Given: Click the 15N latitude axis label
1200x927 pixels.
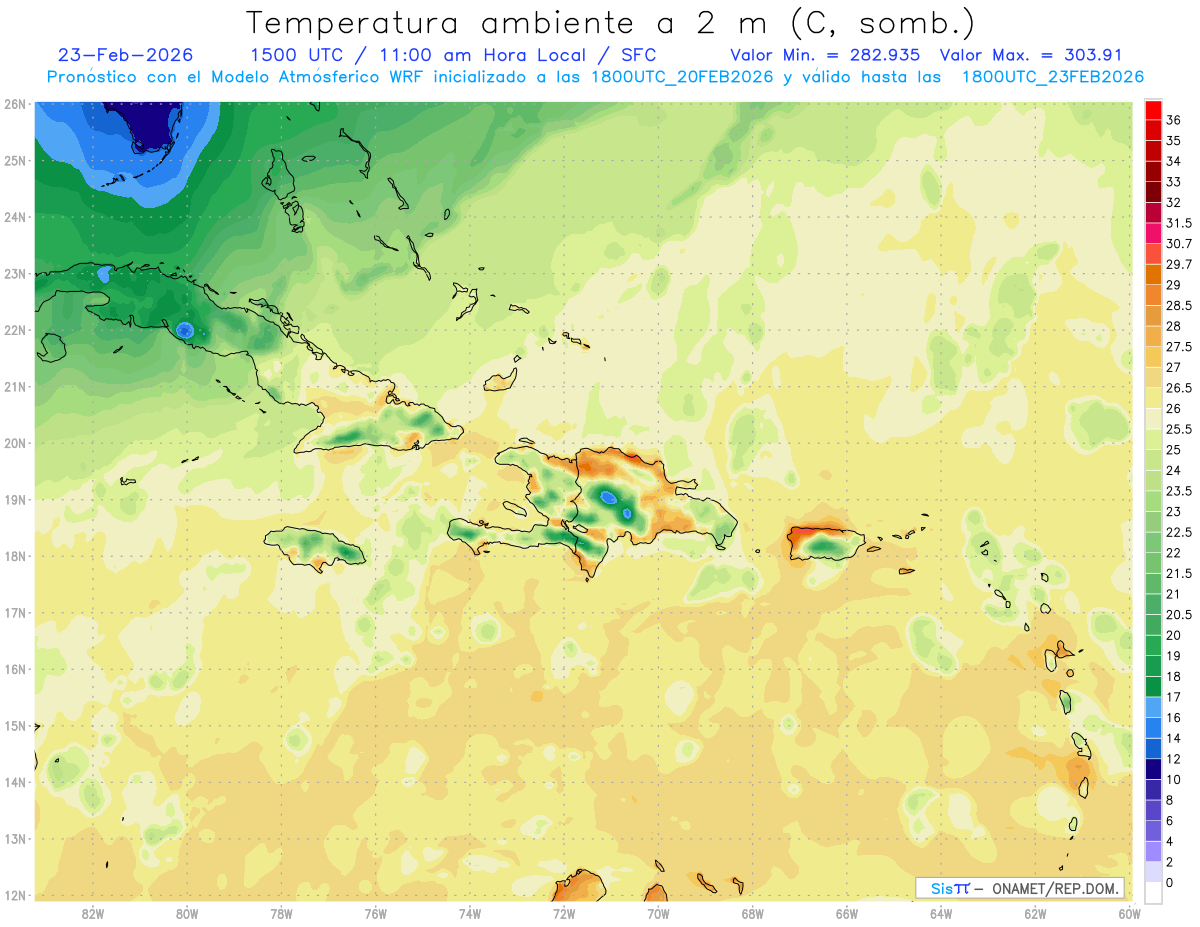Looking at the screenshot, I should point(15,725).
